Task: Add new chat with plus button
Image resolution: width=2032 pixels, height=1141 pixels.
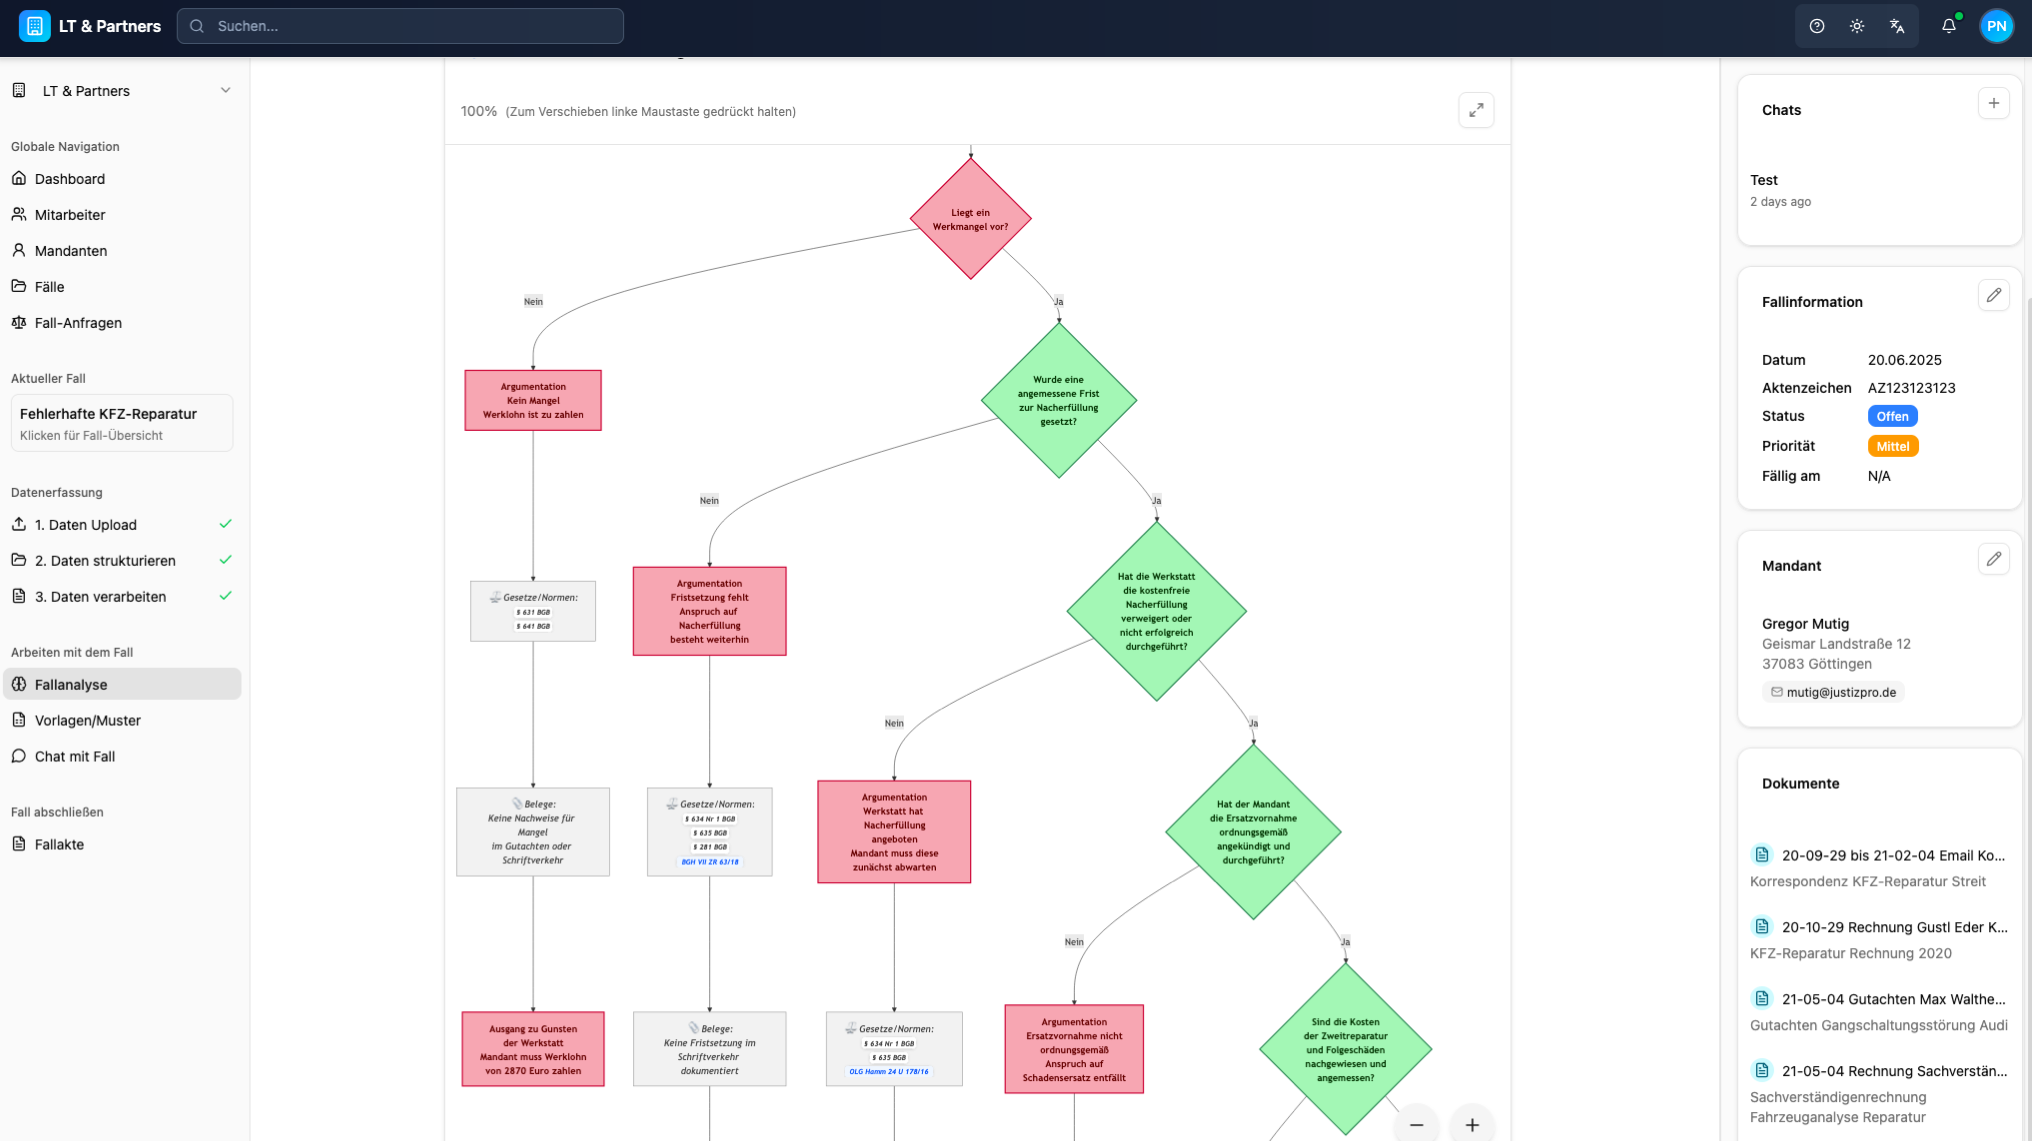Action: pos(1993,103)
